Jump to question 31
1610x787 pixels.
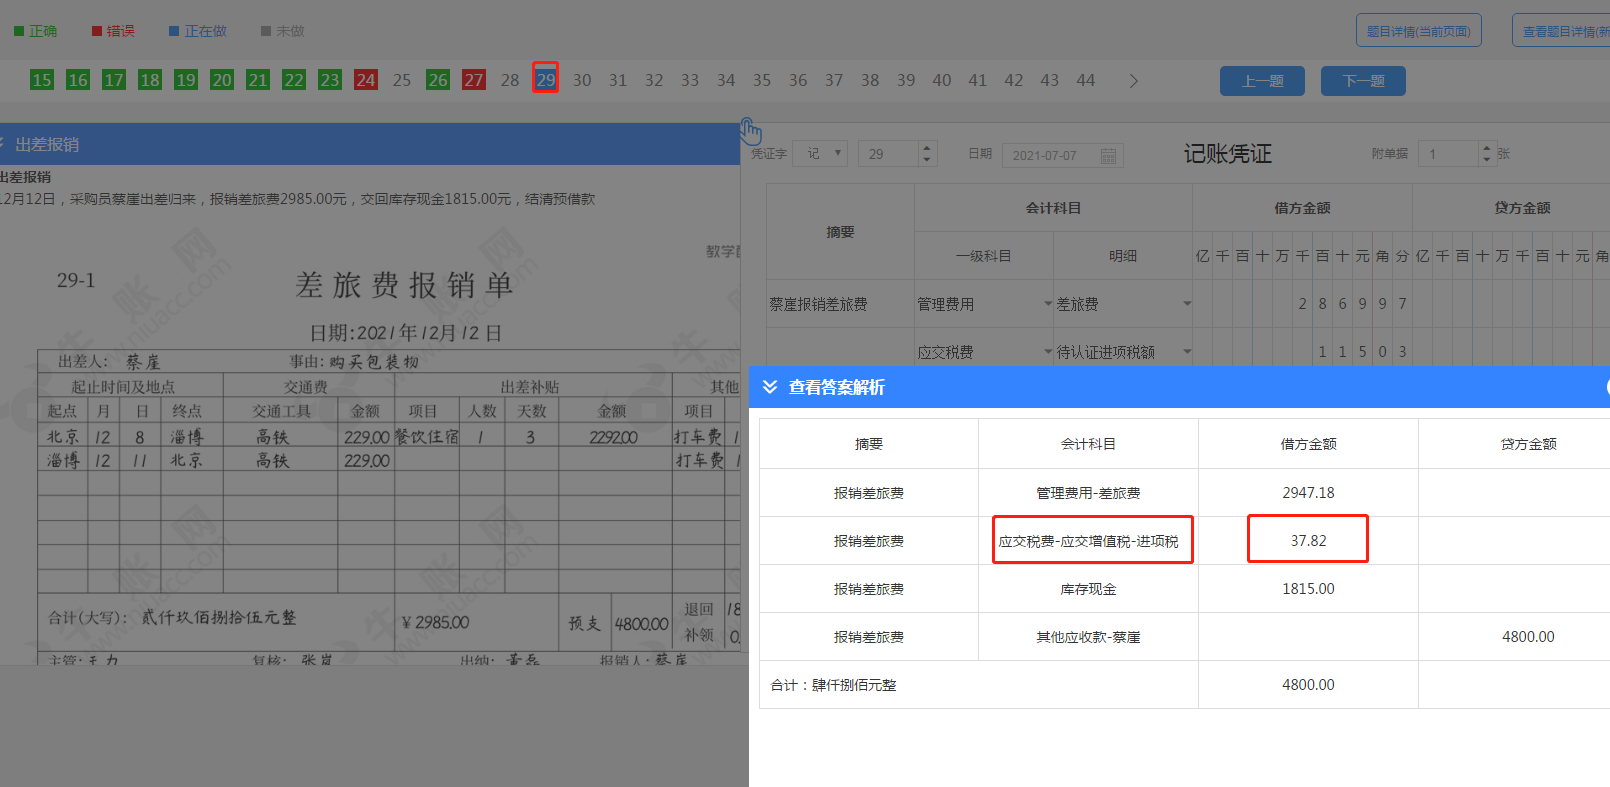(x=618, y=80)
